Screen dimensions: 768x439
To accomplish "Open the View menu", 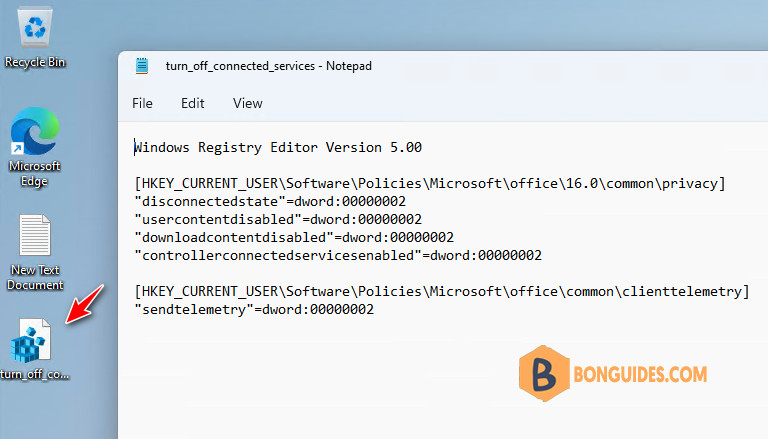I will click(x=247, y=103).
